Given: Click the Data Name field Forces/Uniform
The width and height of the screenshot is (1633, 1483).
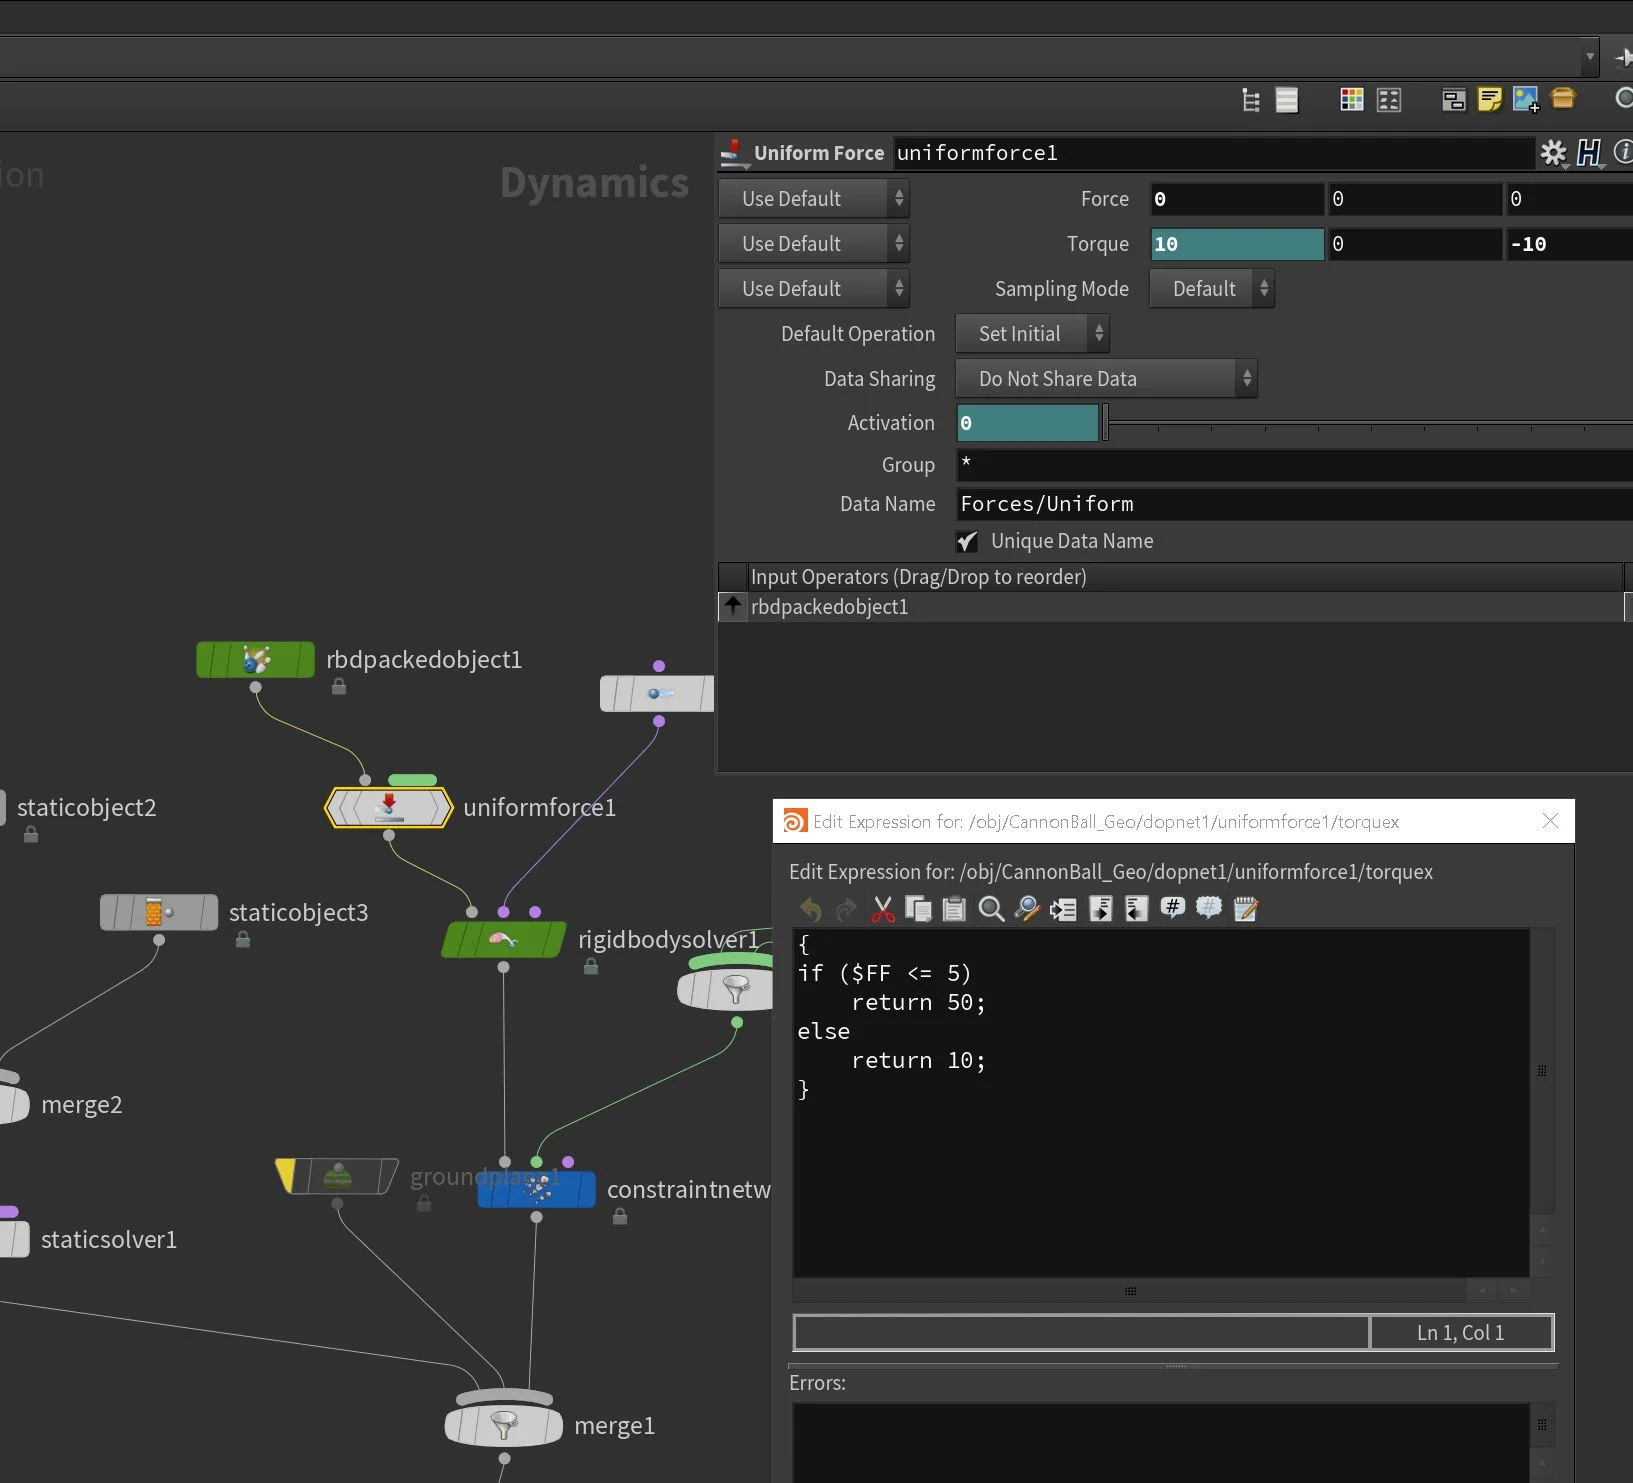Looking at the screenshot, I should 1295,504.
